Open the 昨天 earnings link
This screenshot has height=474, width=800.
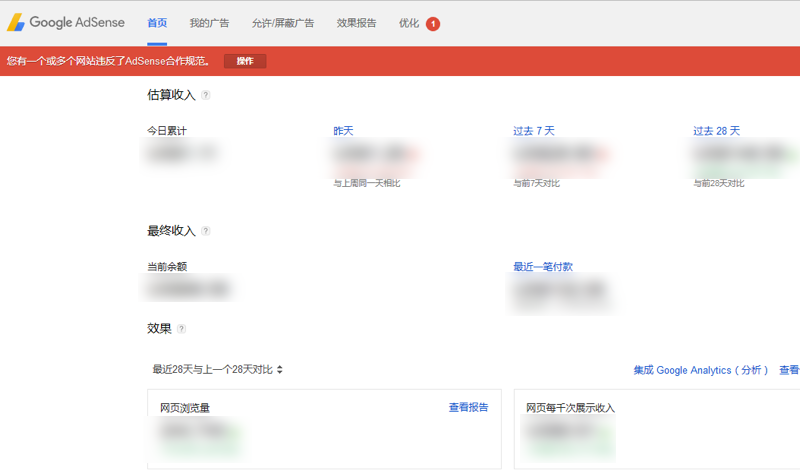pyautogui.click(x=343, y=131)
